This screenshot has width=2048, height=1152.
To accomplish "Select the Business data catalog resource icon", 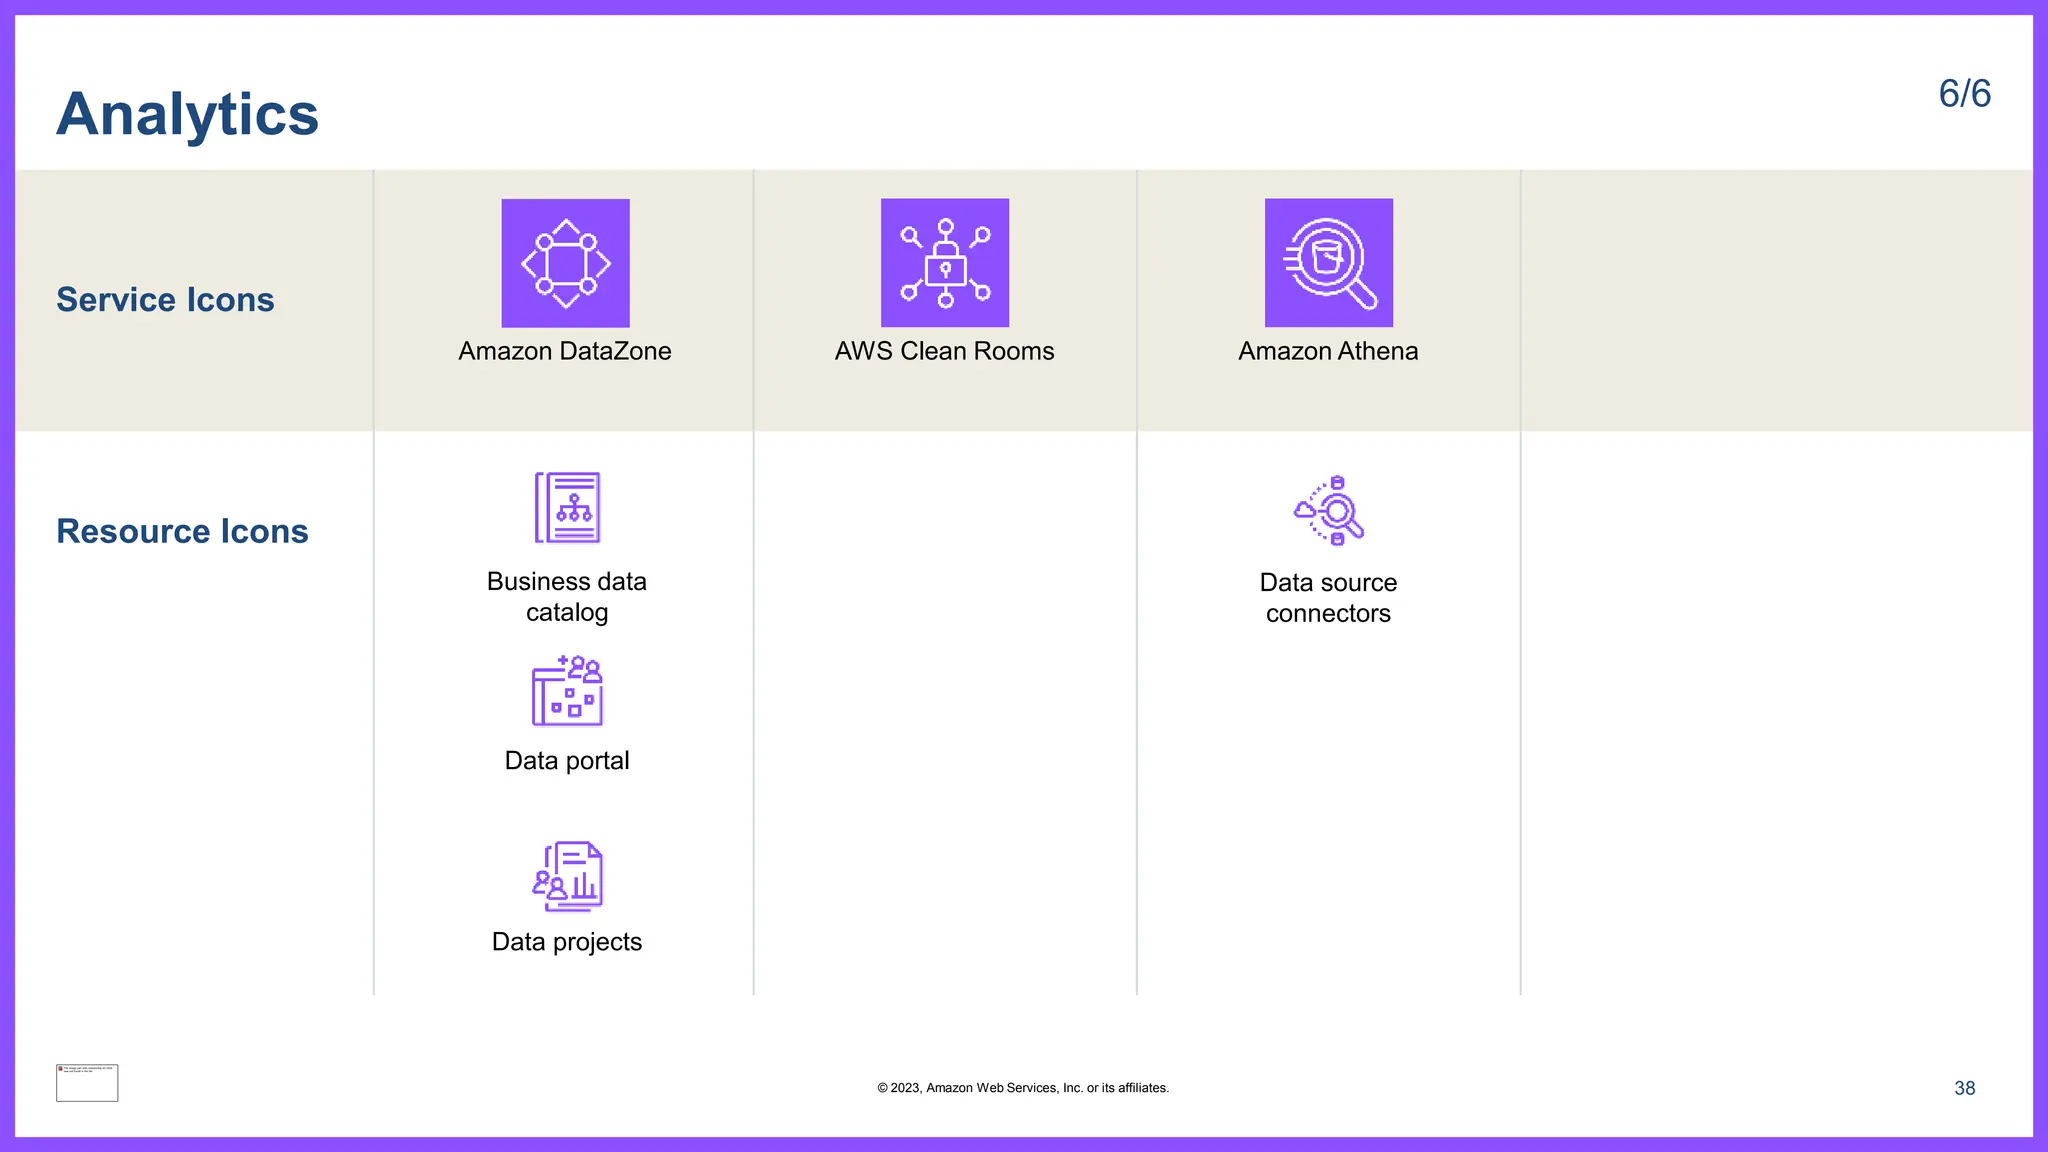I will 567,508.
